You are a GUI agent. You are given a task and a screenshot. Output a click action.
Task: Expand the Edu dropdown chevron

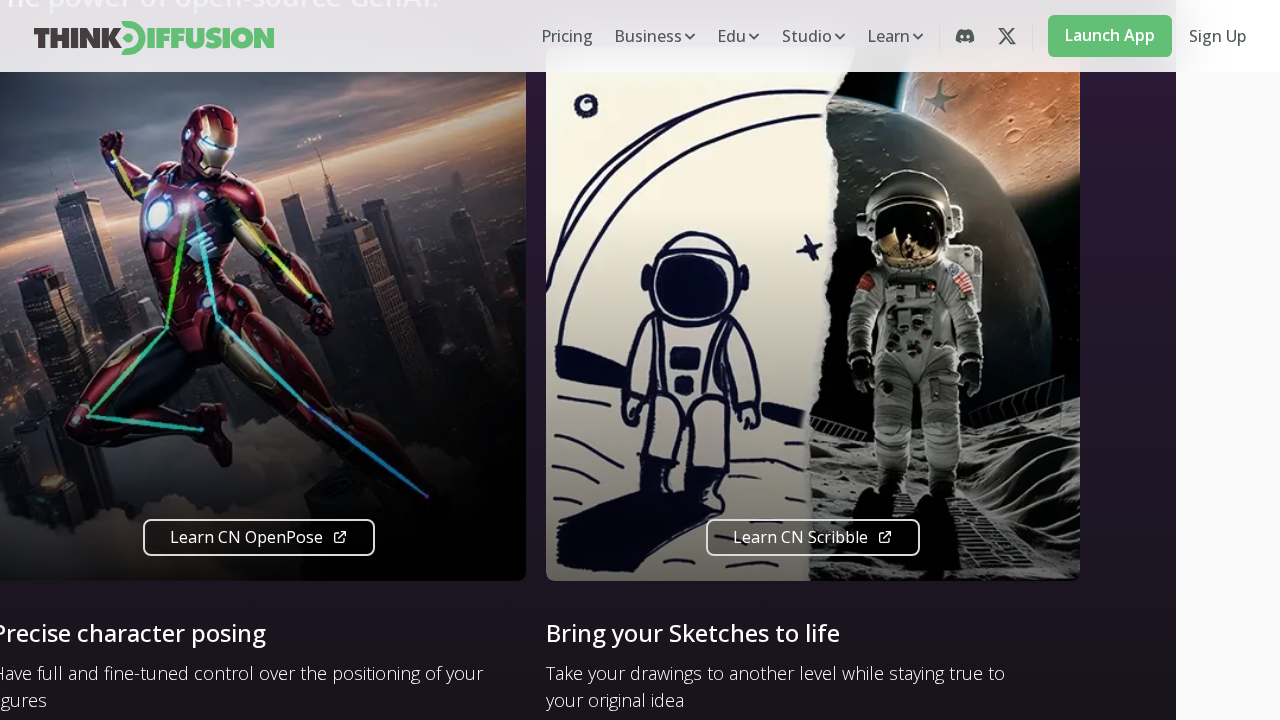click(754, 37)
